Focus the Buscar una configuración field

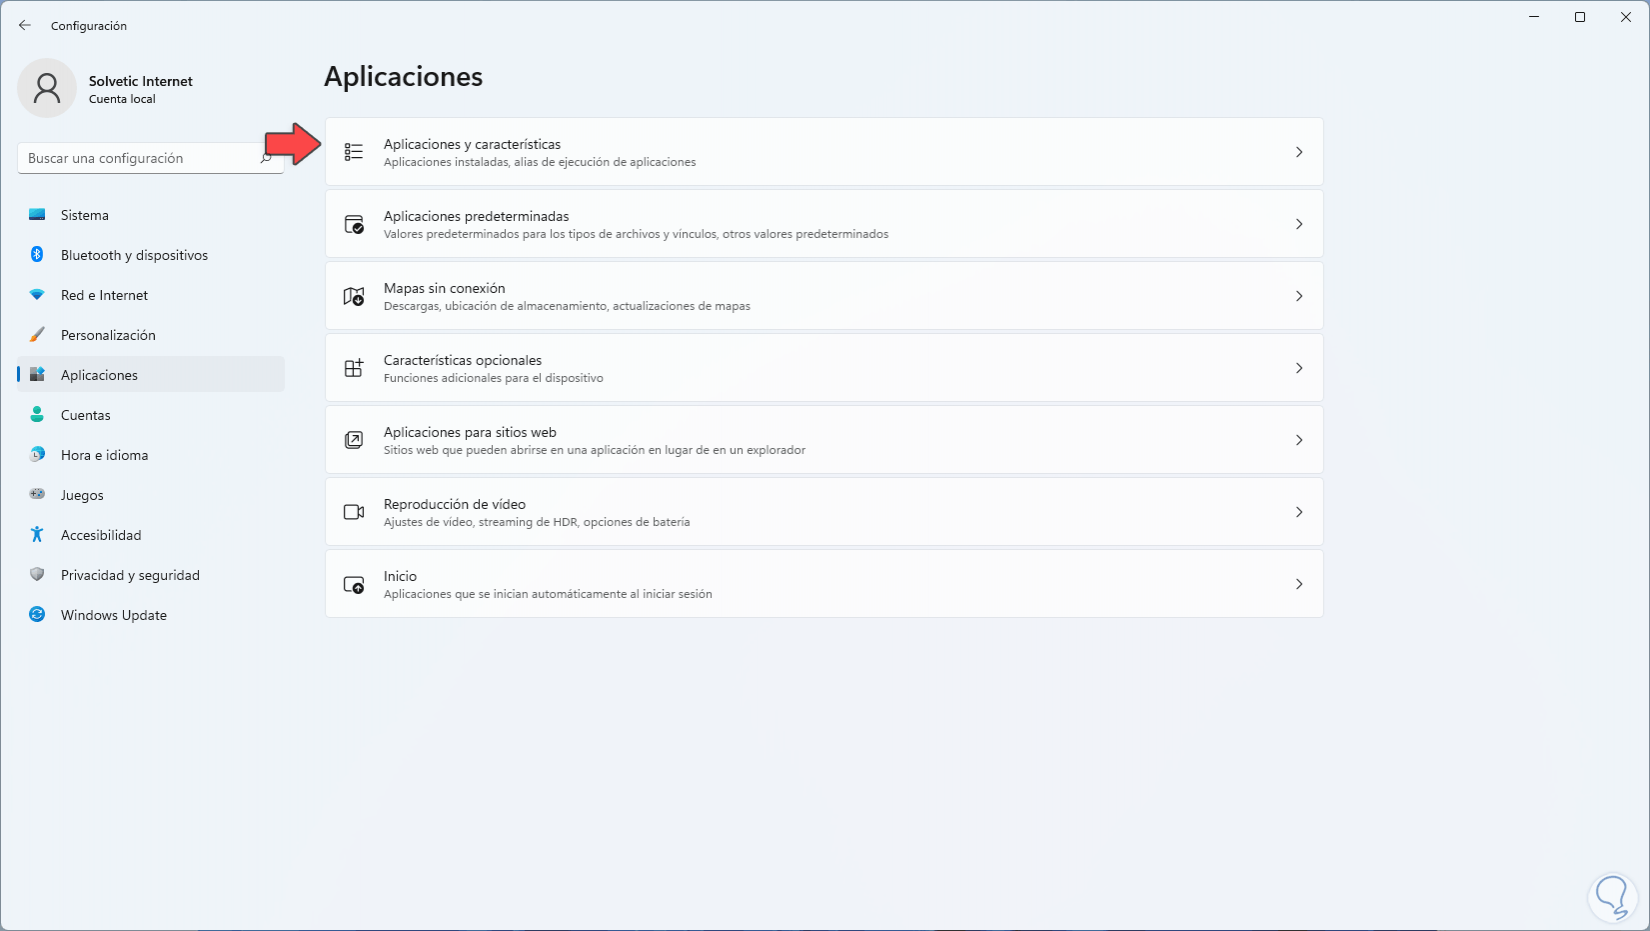pos(140,158)
